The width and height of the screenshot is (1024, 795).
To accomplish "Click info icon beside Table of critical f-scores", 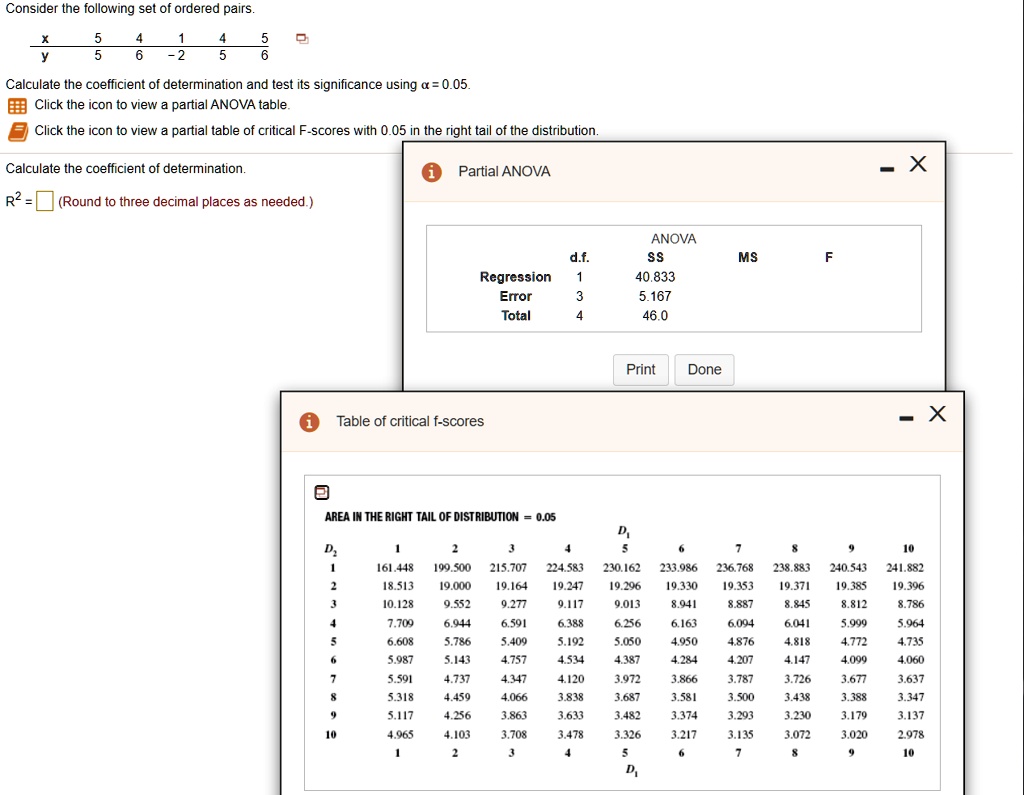I will 310,422.
